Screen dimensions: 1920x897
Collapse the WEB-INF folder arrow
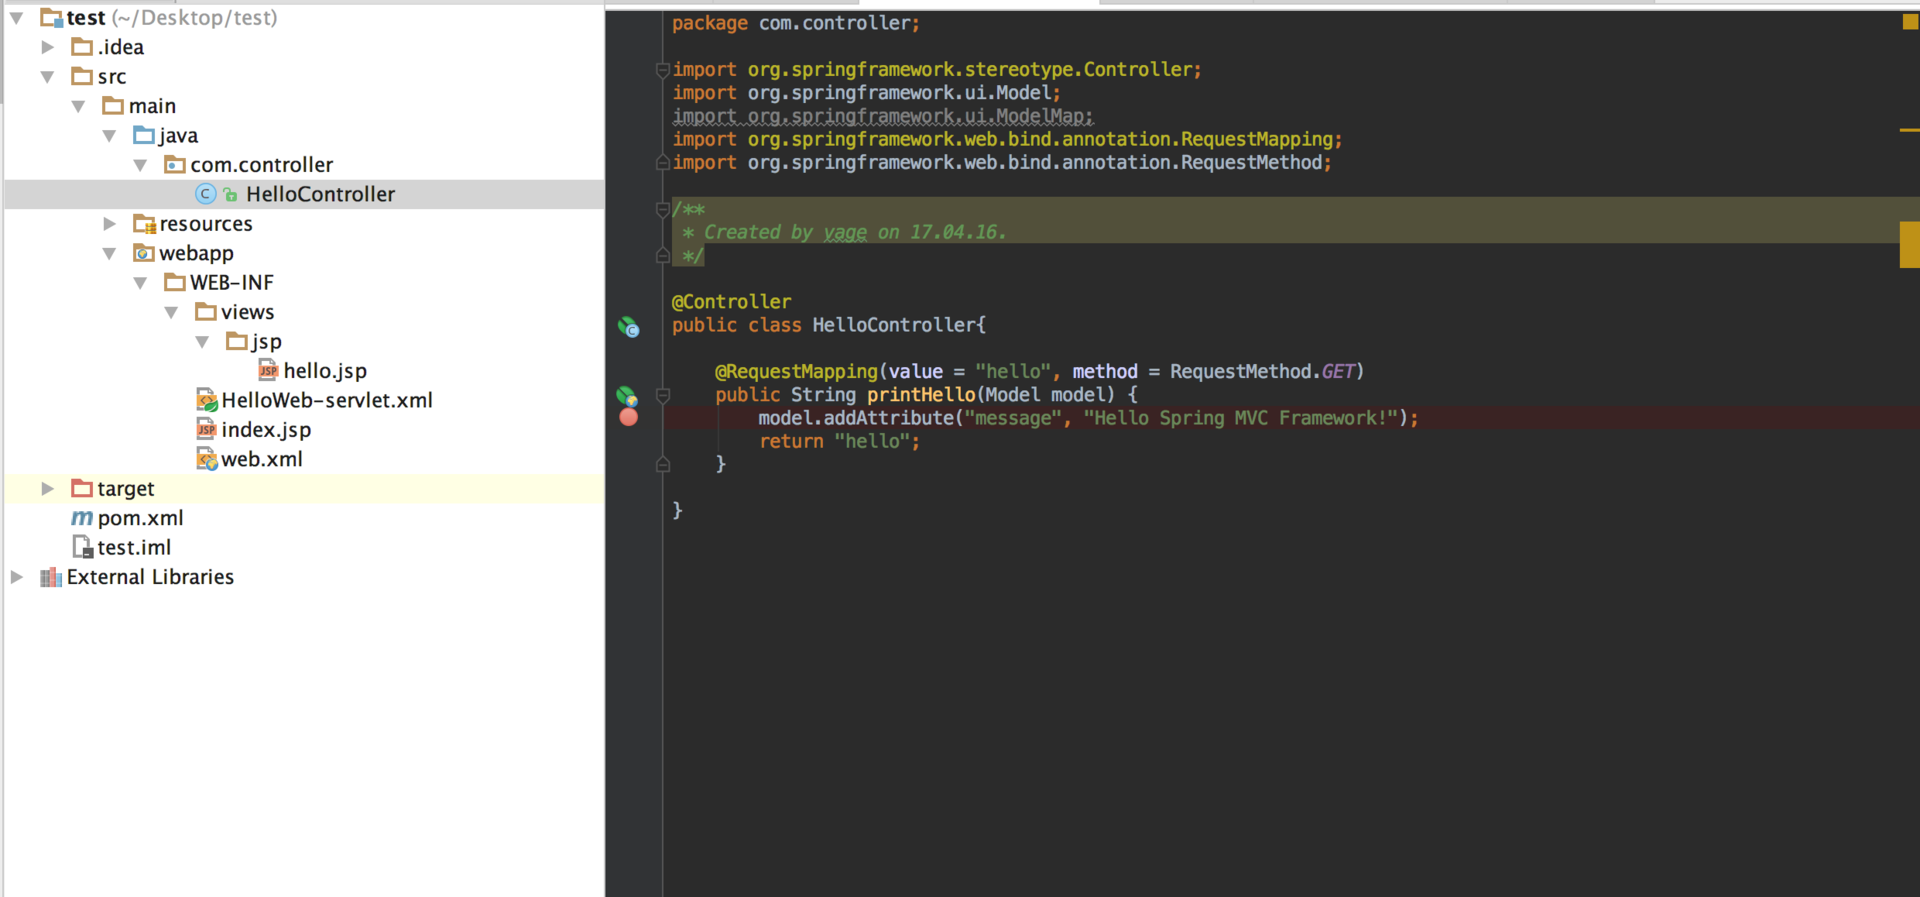click(140, 283)
